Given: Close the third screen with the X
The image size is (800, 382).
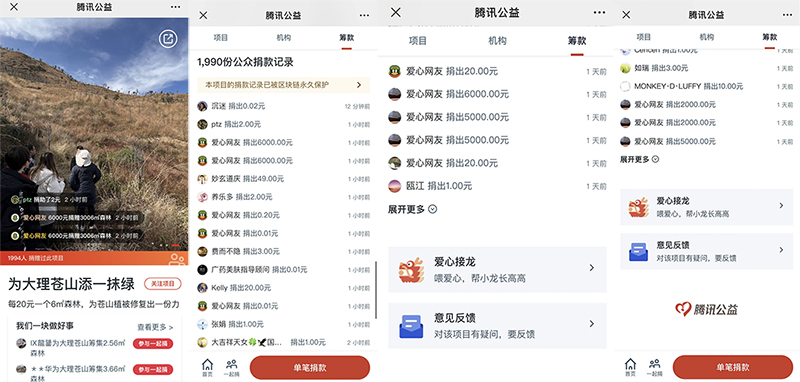Looking at the screenshot, I should 395,12.
